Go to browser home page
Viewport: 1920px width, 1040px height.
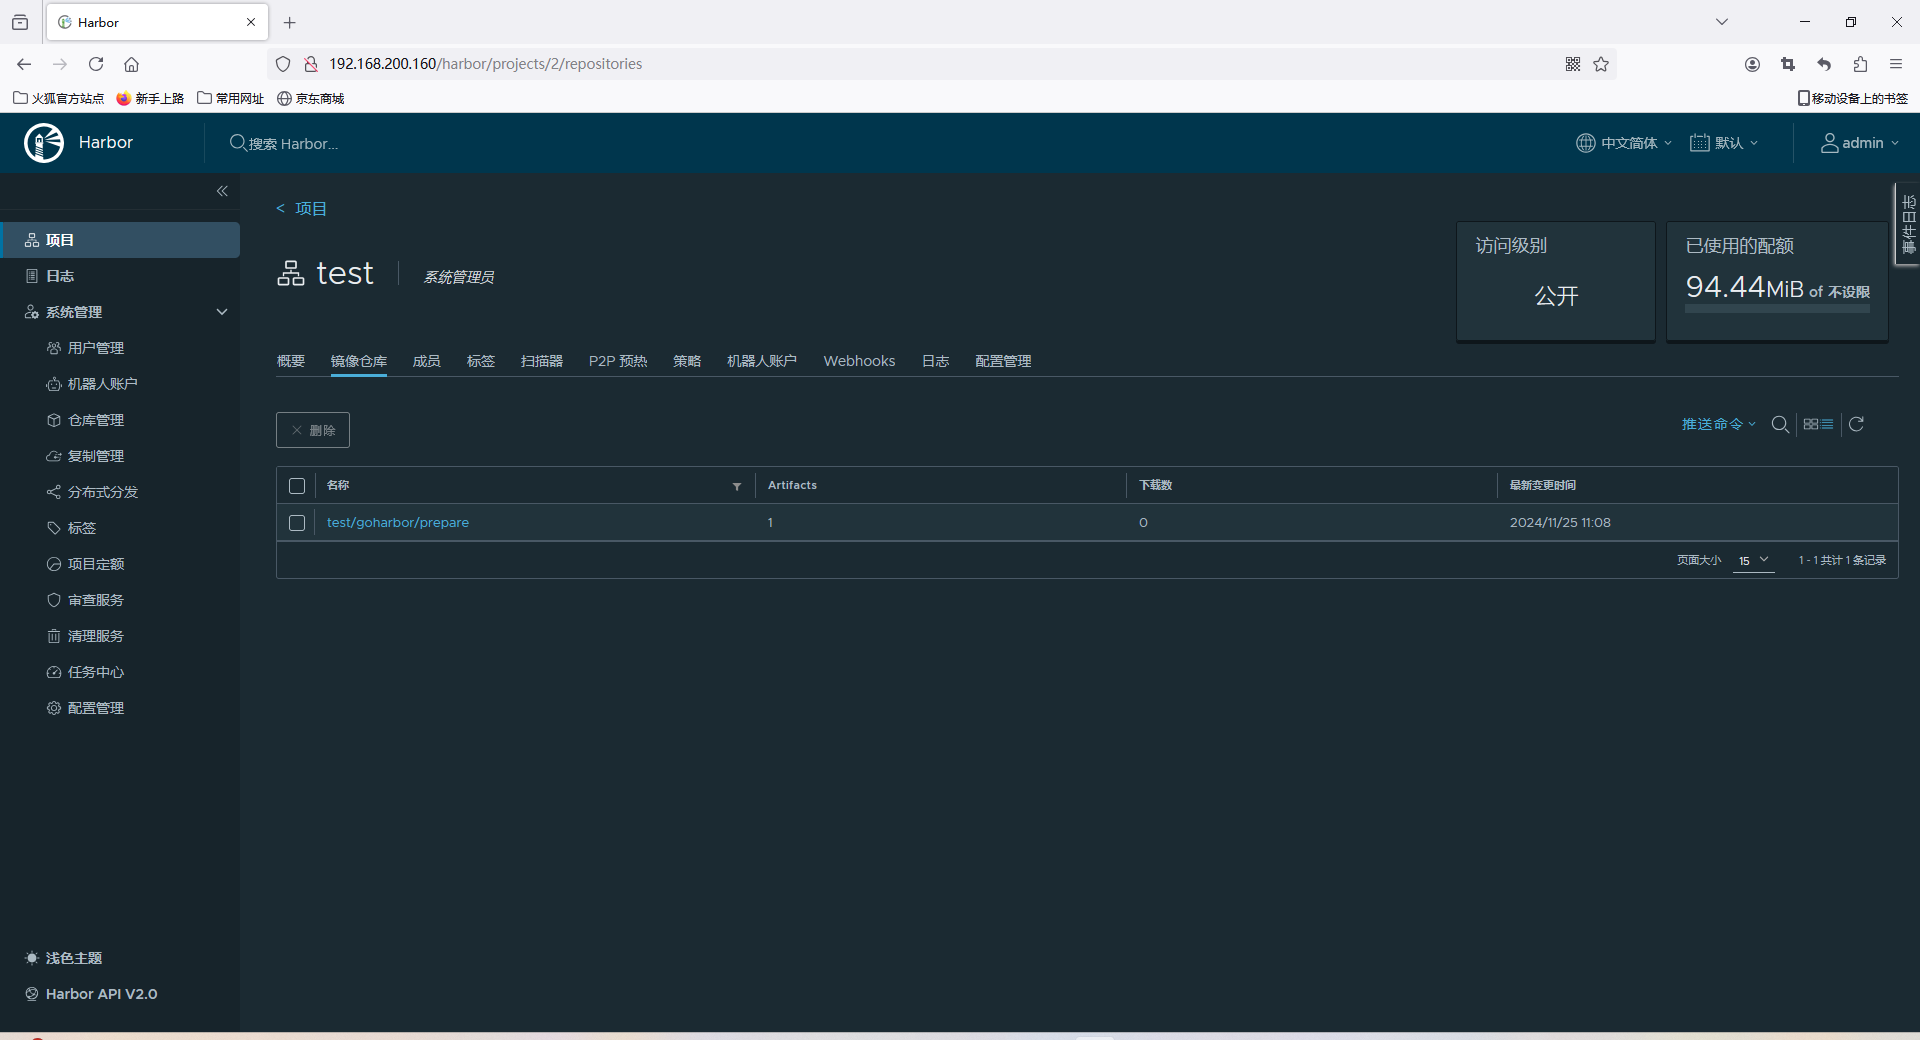(x=131, y=64)
